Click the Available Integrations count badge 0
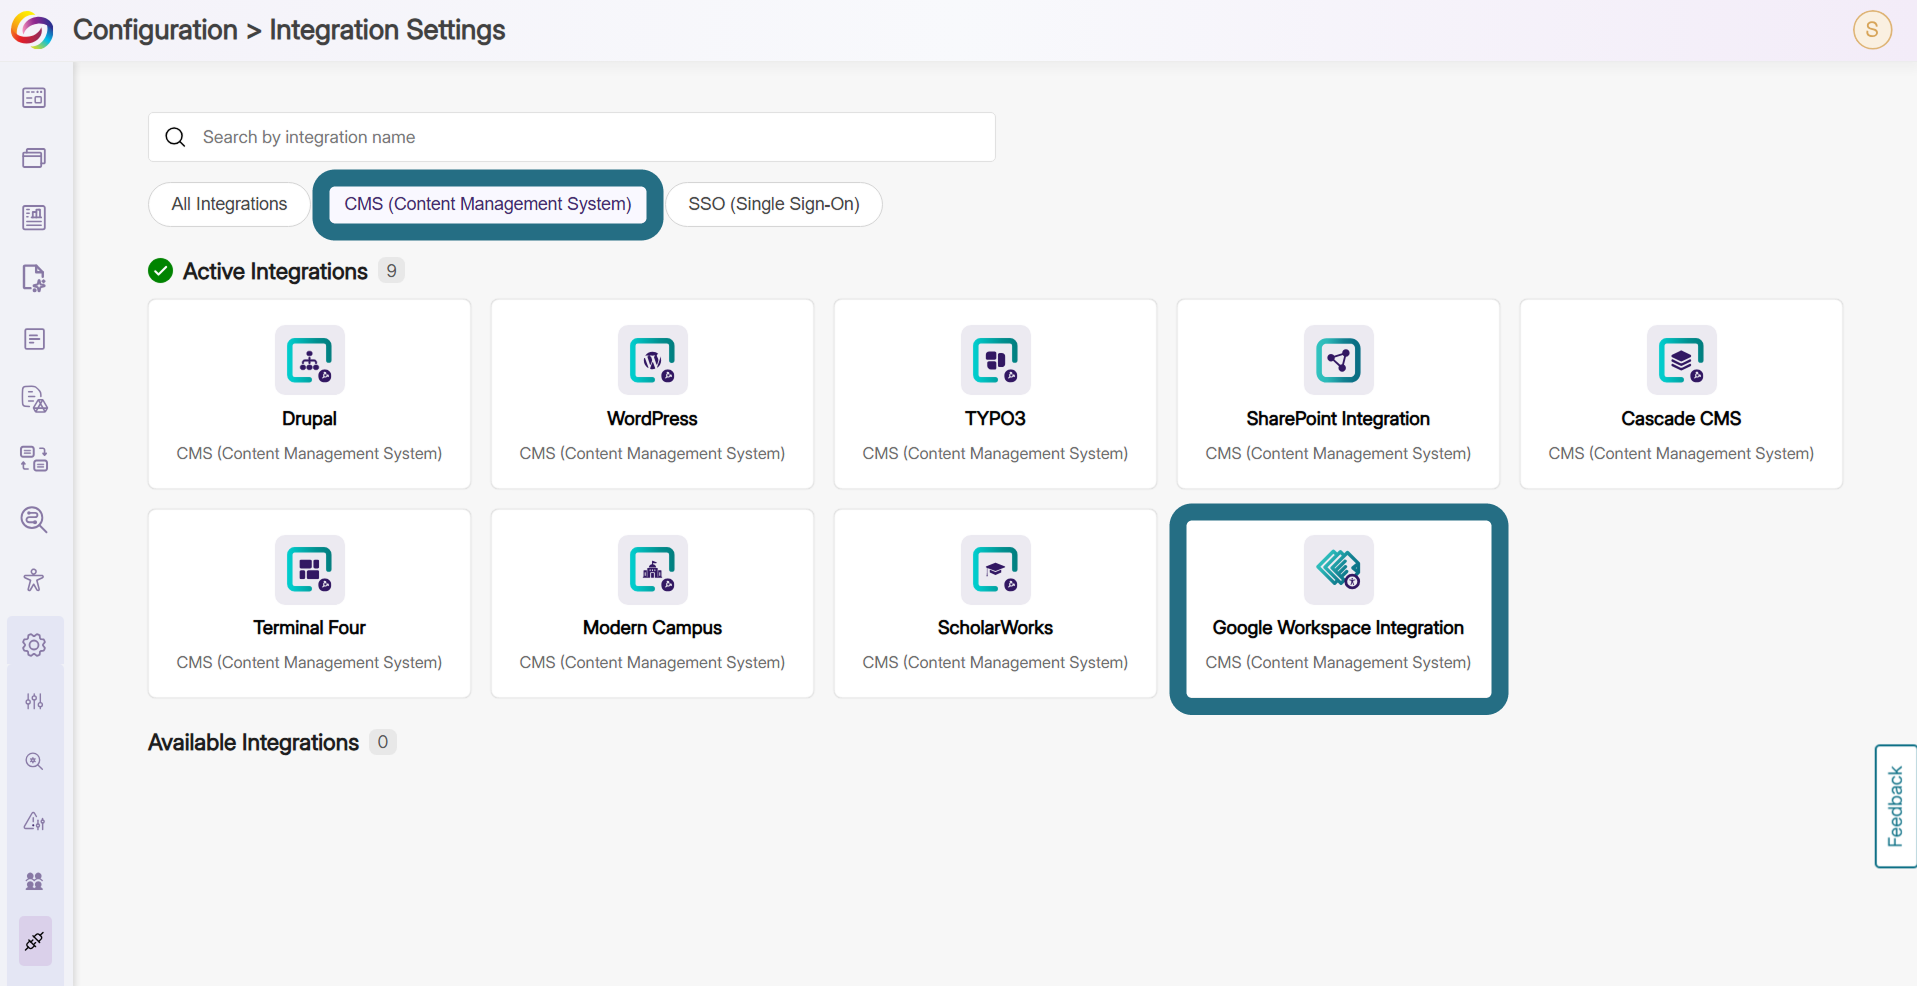1917x986 pixels. tap(382, 742)
